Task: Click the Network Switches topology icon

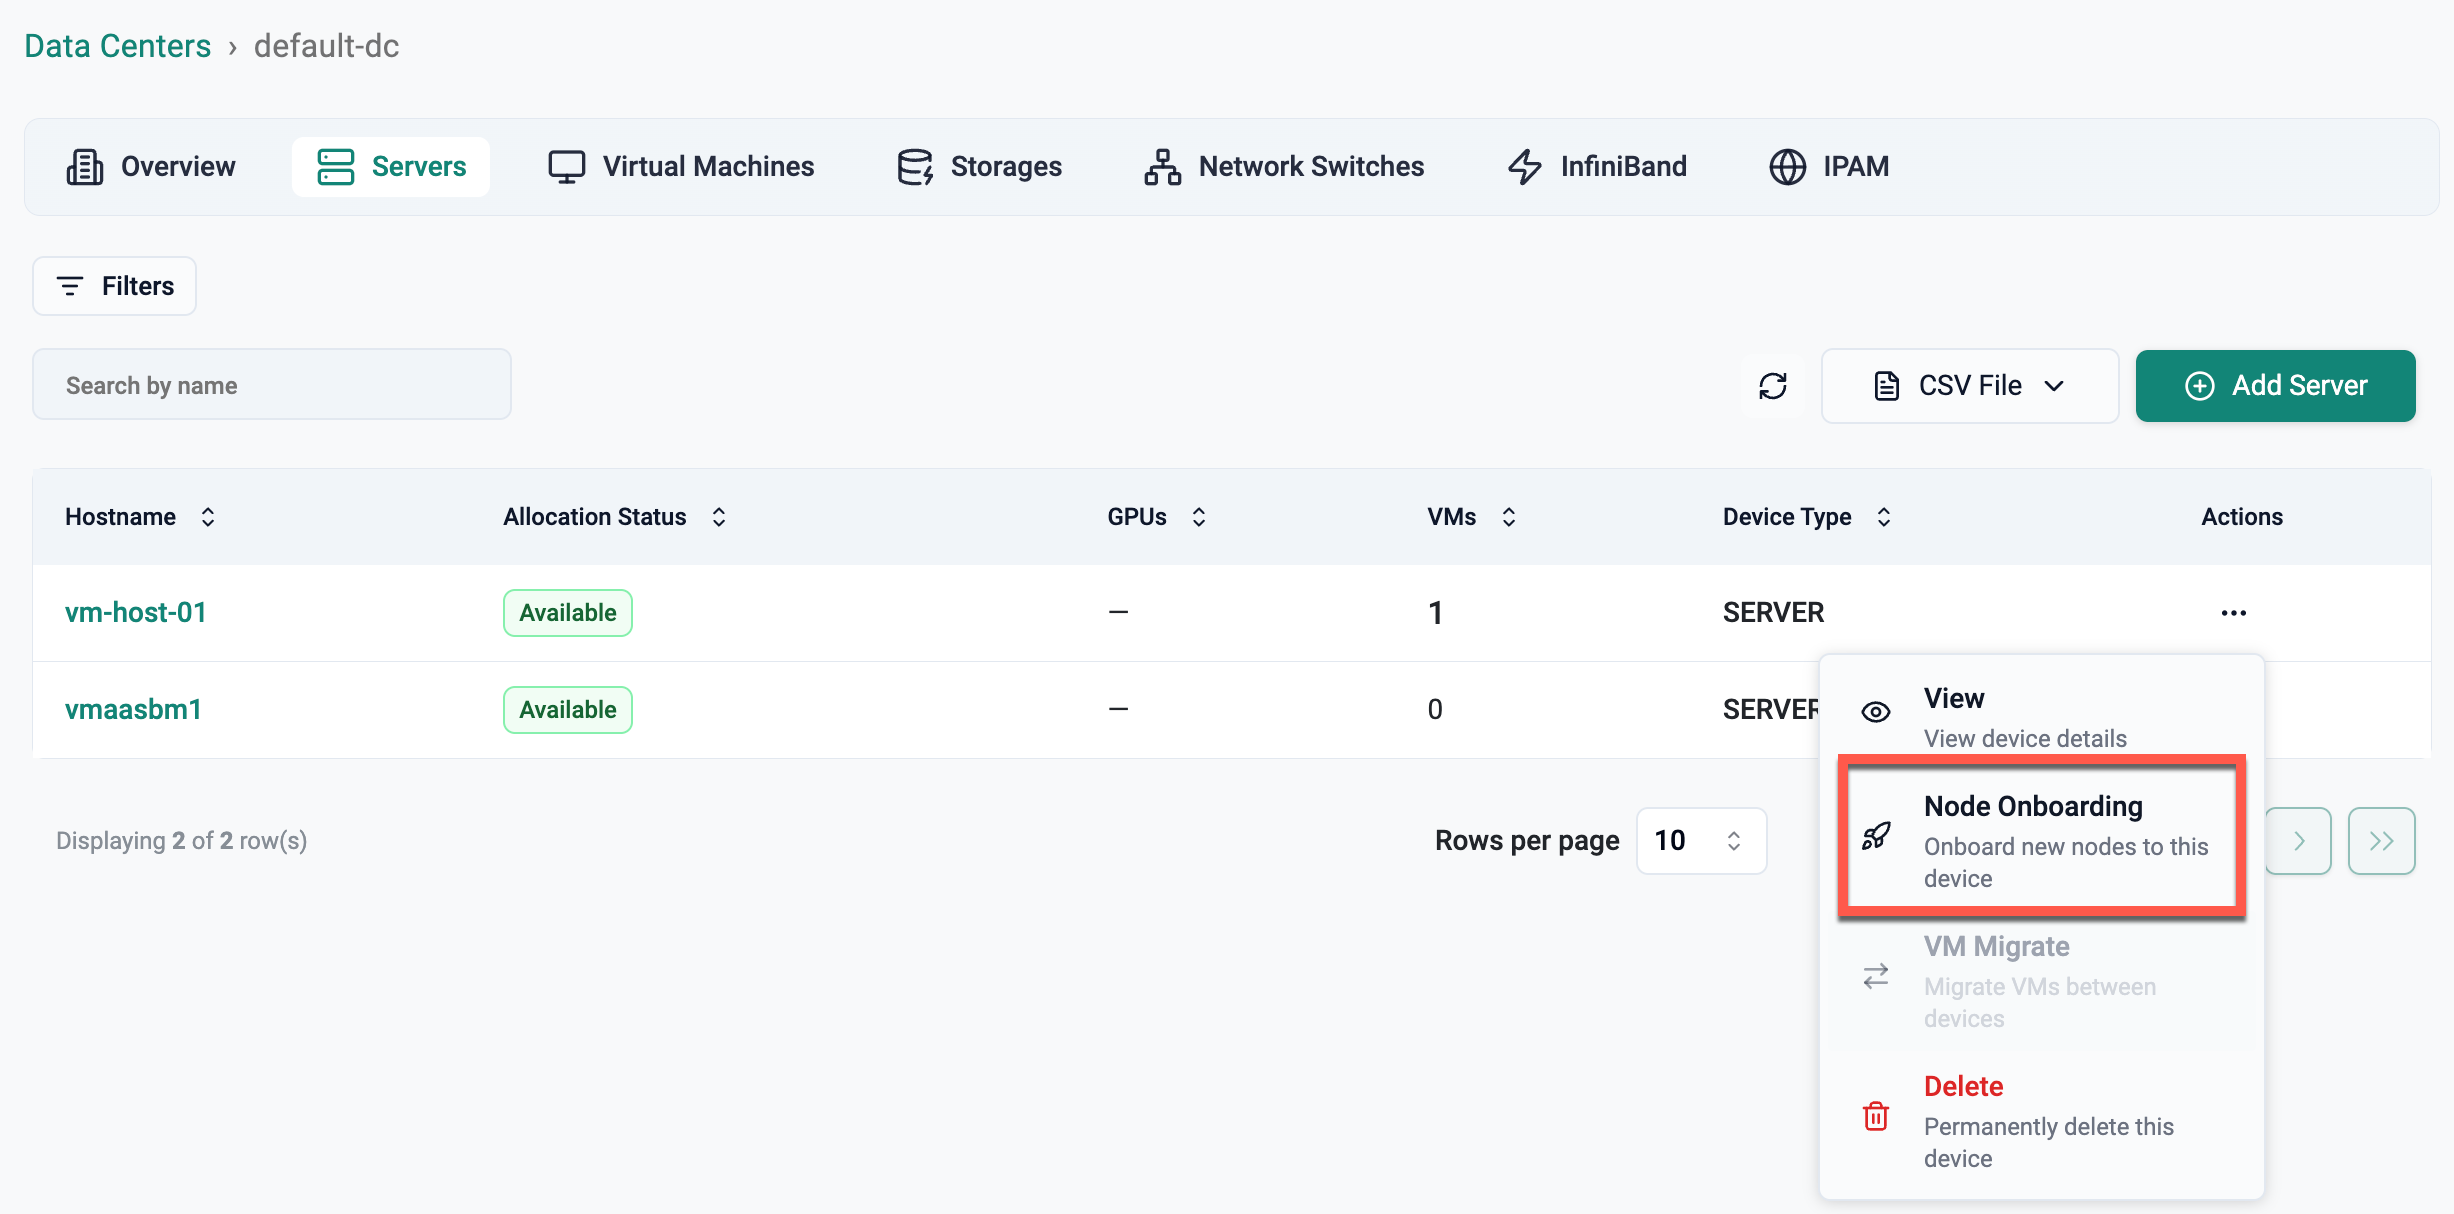Action: (1162, 167)
